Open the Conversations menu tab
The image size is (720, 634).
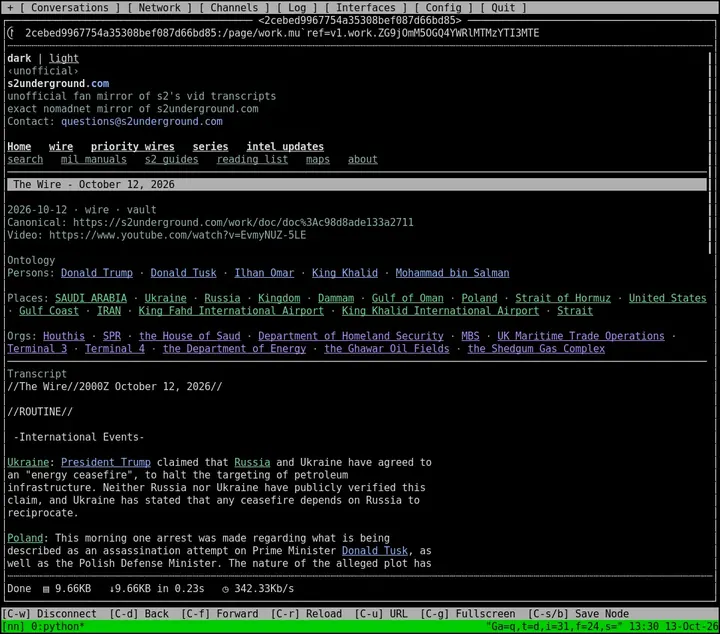70,8
